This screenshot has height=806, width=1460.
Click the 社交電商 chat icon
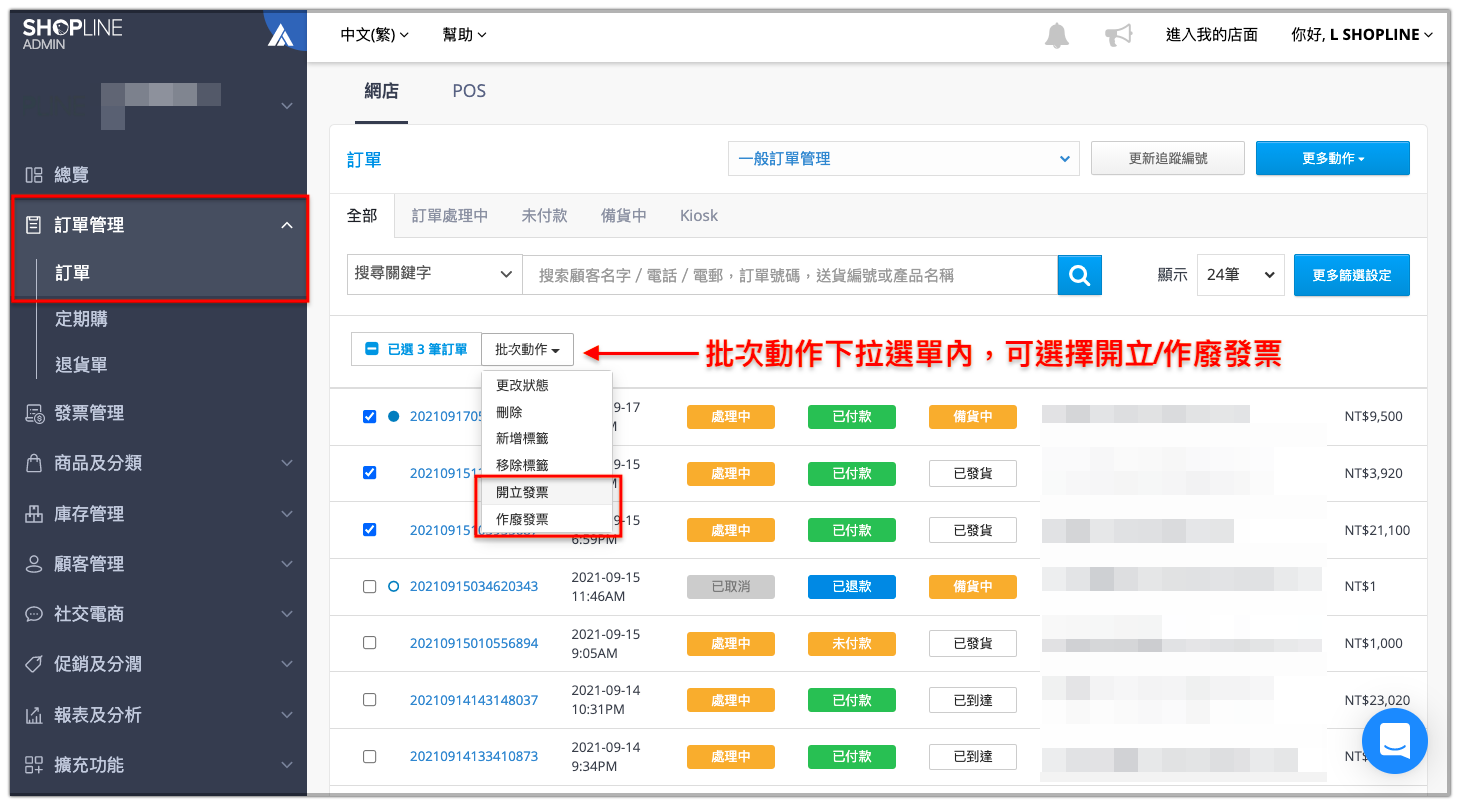tap(34, 614)
